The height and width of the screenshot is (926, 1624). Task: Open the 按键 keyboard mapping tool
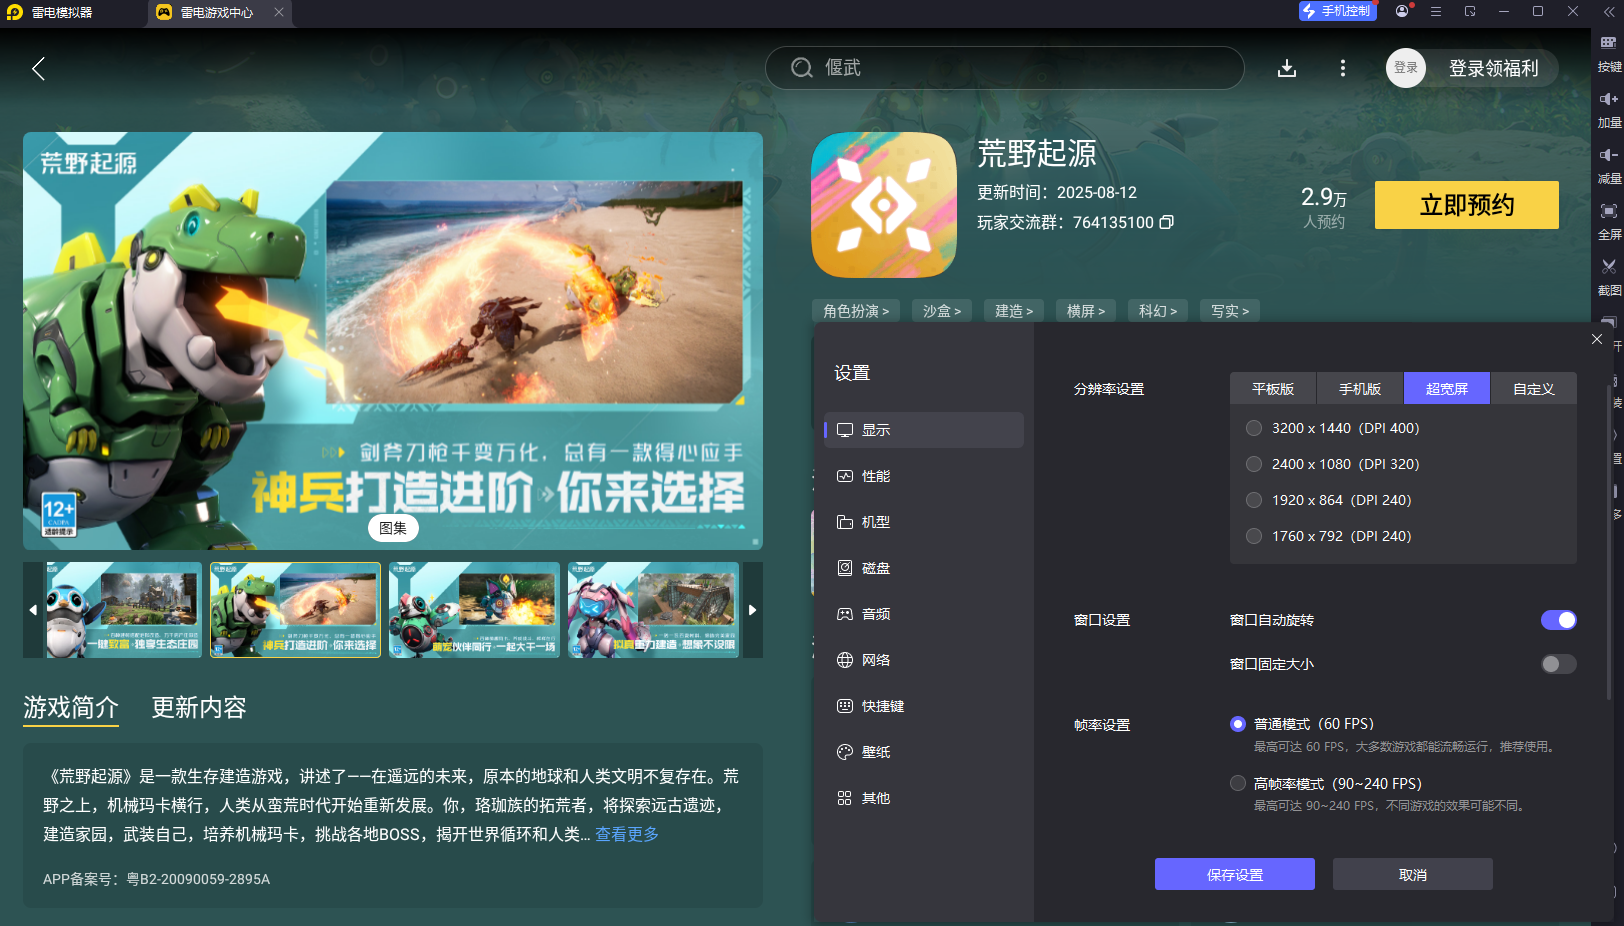coord(1609,53)
